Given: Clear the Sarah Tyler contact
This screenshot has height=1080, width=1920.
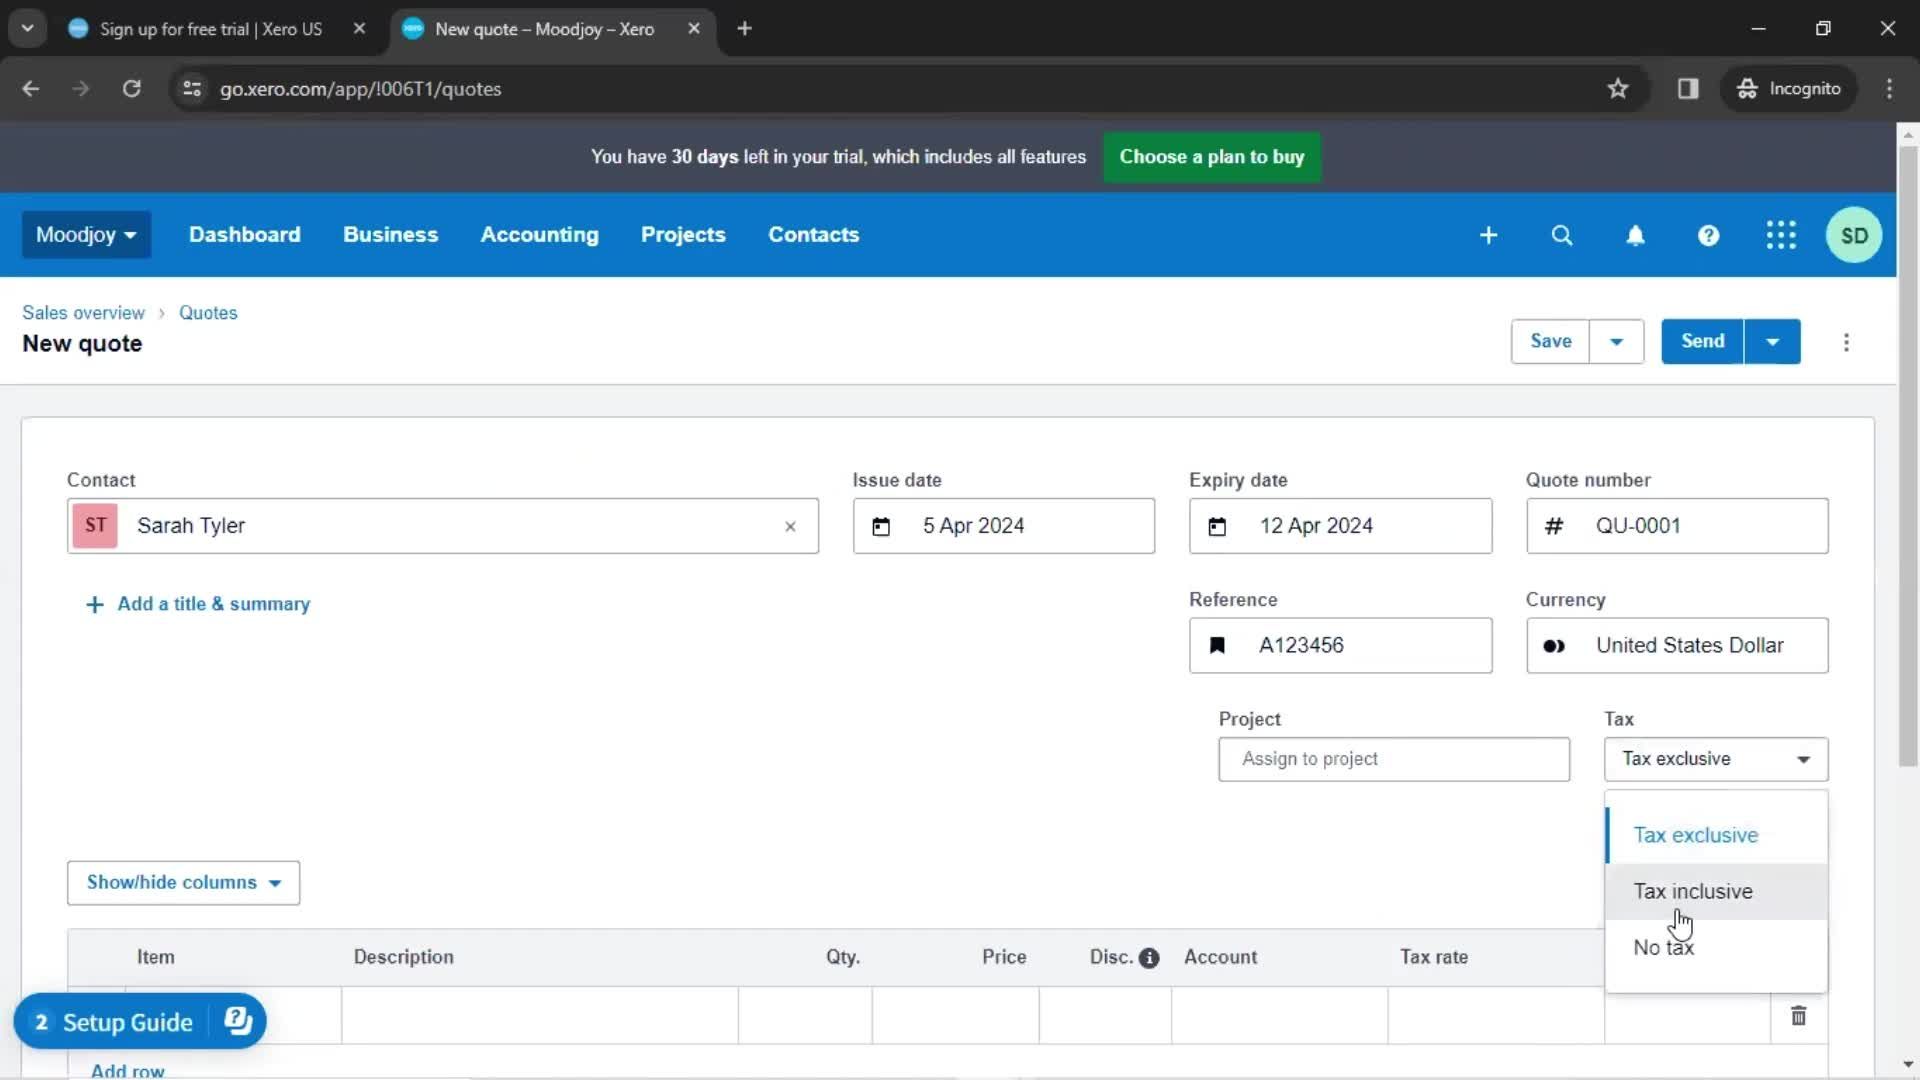Looking at the screenshot, I should [x=790, y=526].
